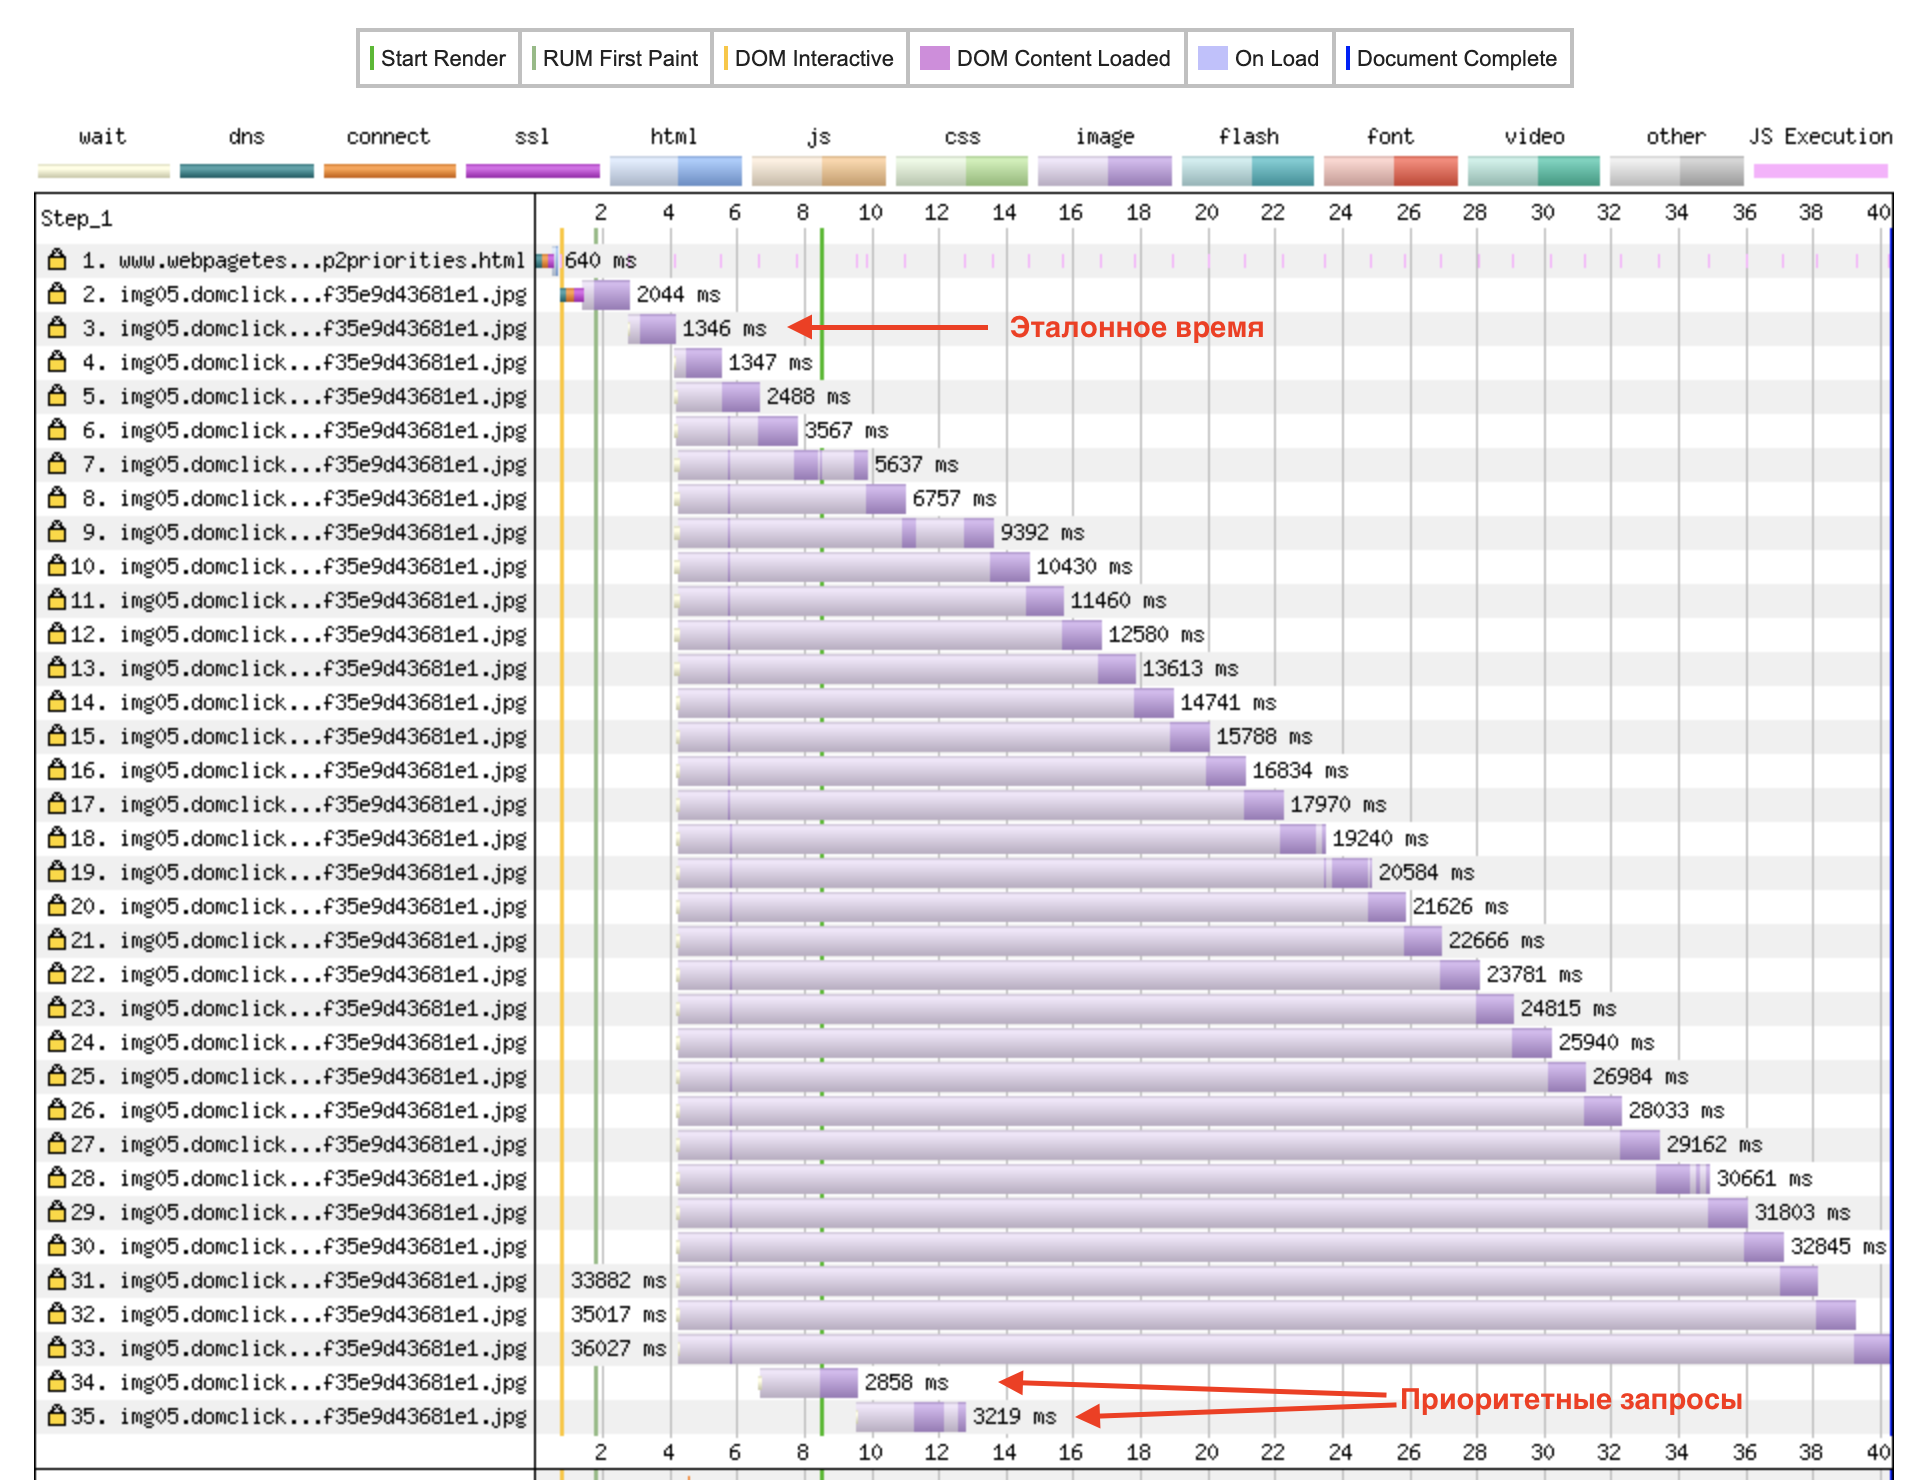Click the 2044 ms timing label
This screenshot has width=1906, height=1480.
(678, 294)
